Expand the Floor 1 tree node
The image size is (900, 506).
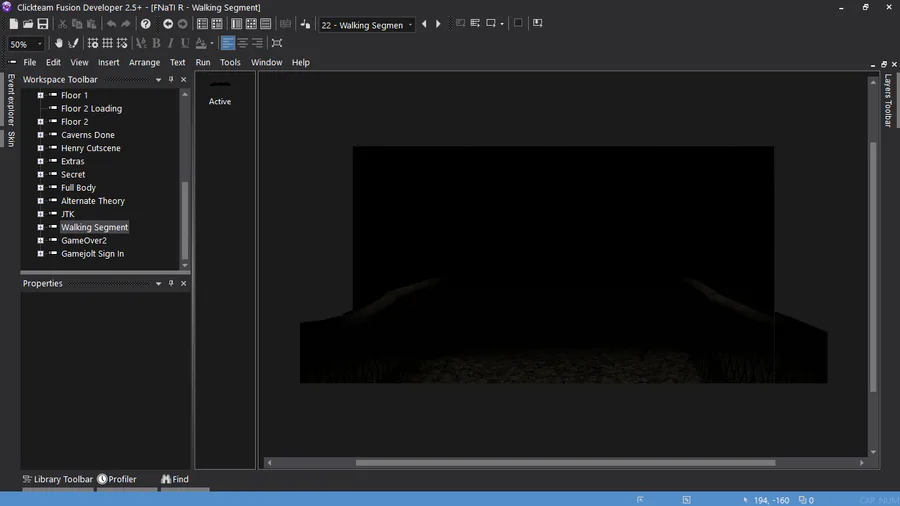40,95
